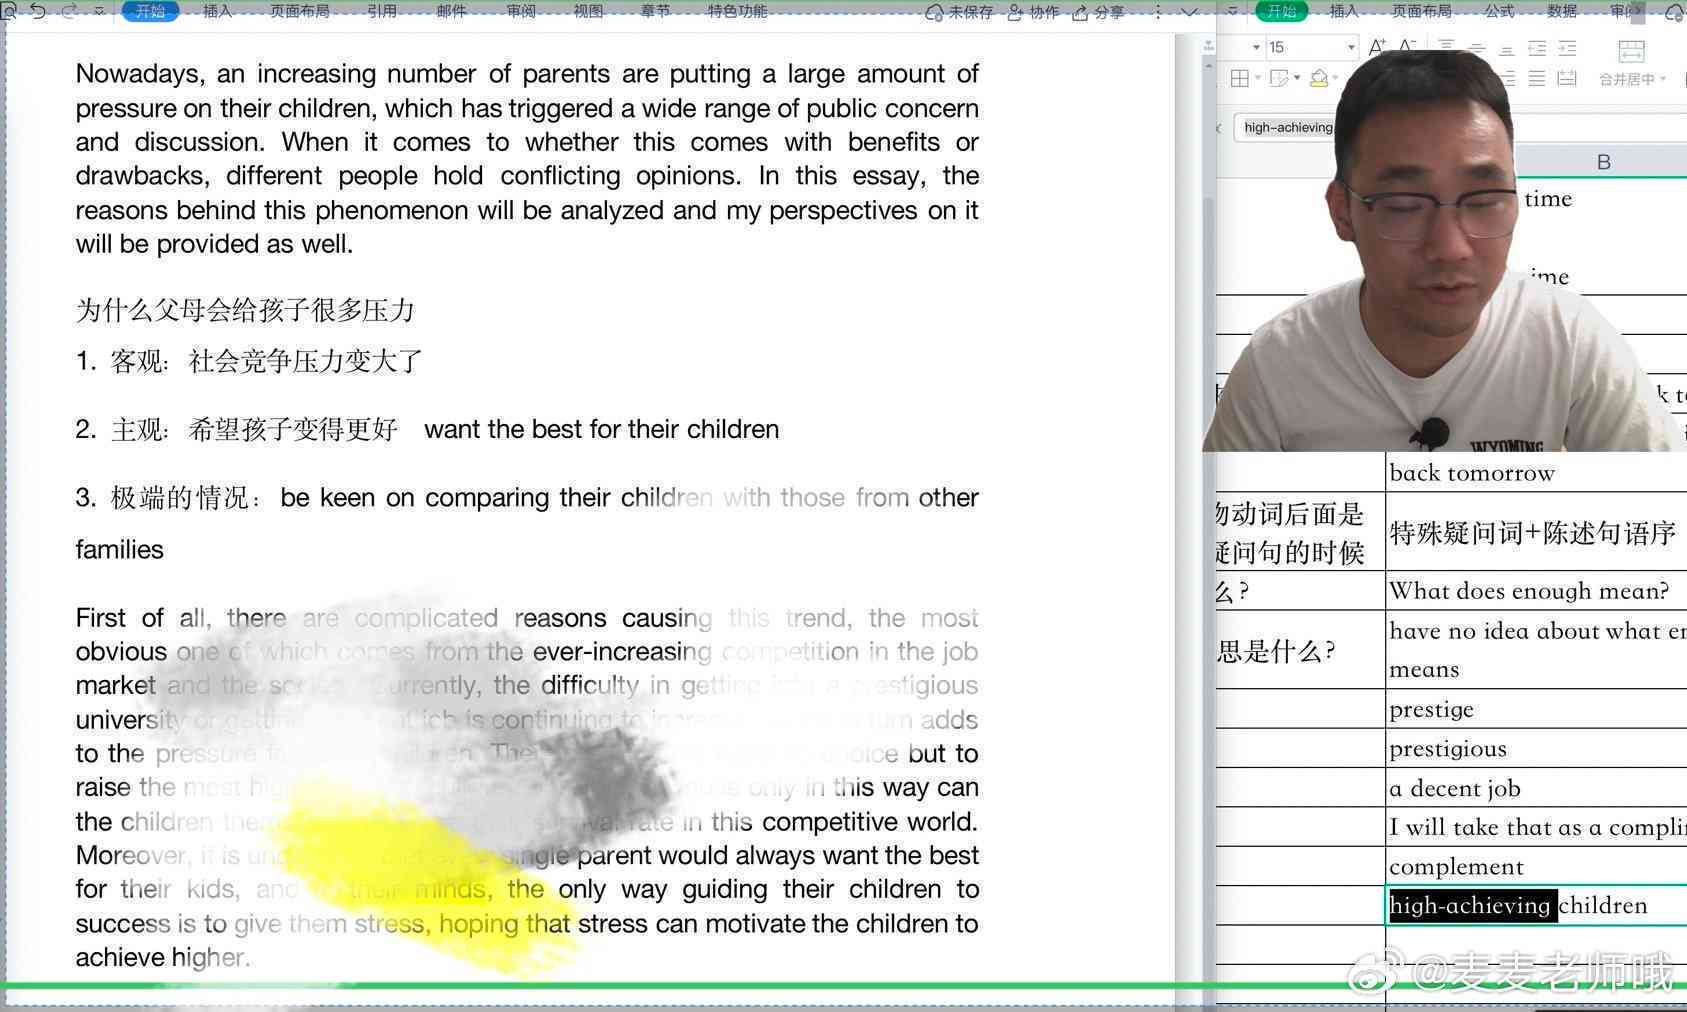Click the heading '为什么父母会给孩子很多压力' in the document
This screenshot has height=1012, width=1687.
click(245, 310)
